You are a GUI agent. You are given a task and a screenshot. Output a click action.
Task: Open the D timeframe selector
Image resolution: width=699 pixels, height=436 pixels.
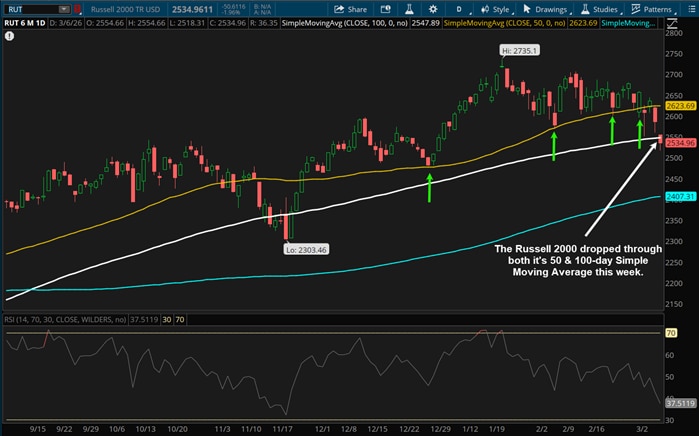coord(460,9)
